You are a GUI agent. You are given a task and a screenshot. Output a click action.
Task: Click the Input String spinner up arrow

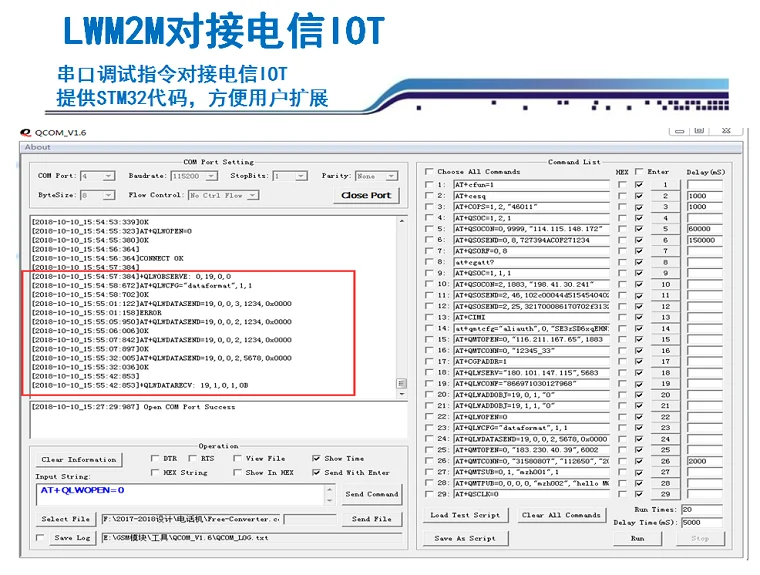(330, 489)
